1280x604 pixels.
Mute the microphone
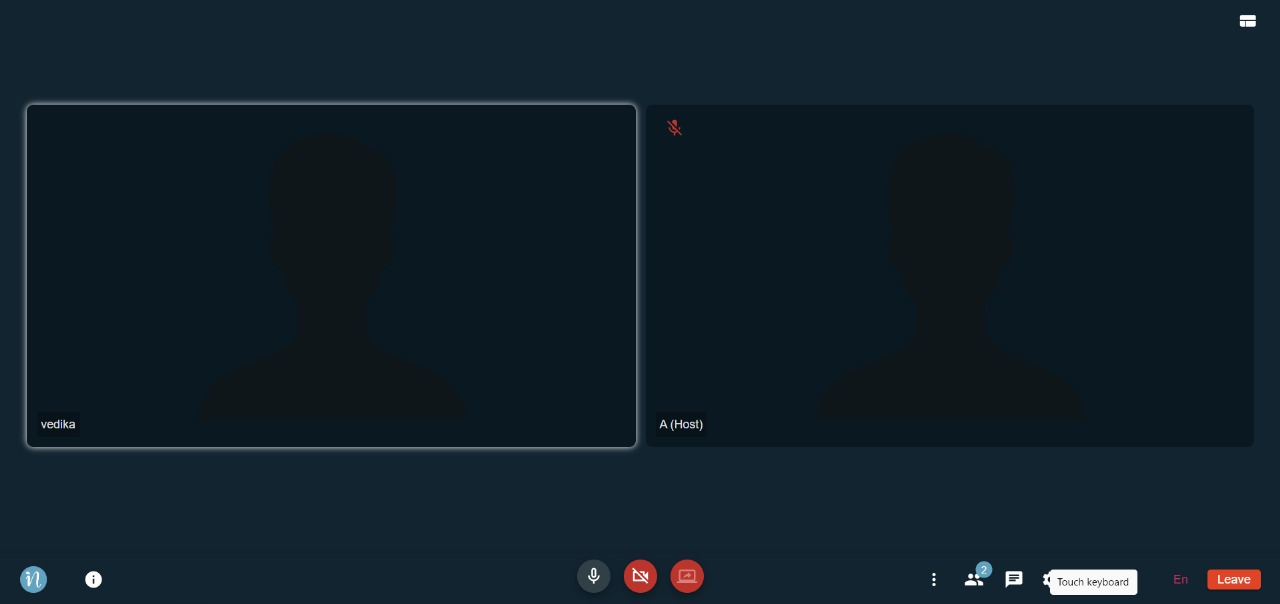[593, 576]
